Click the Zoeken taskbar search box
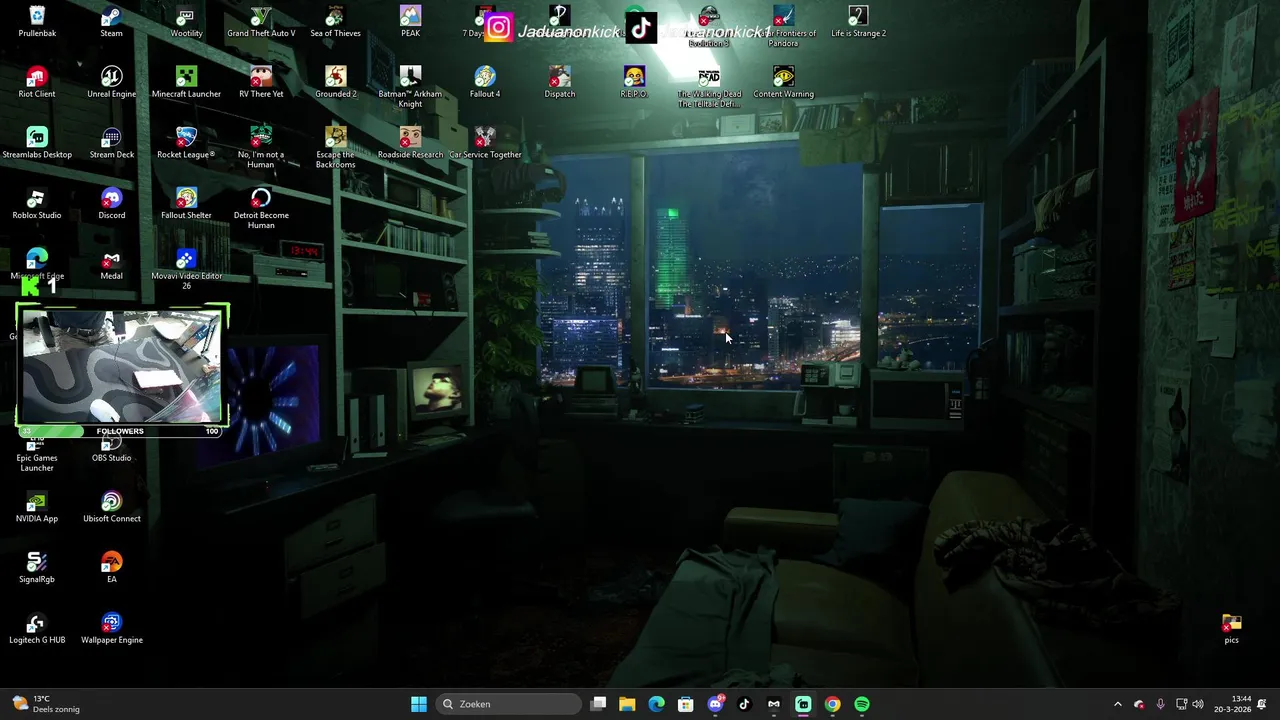This screenshot has height=720, width=1280. click(x=509, y=704)
